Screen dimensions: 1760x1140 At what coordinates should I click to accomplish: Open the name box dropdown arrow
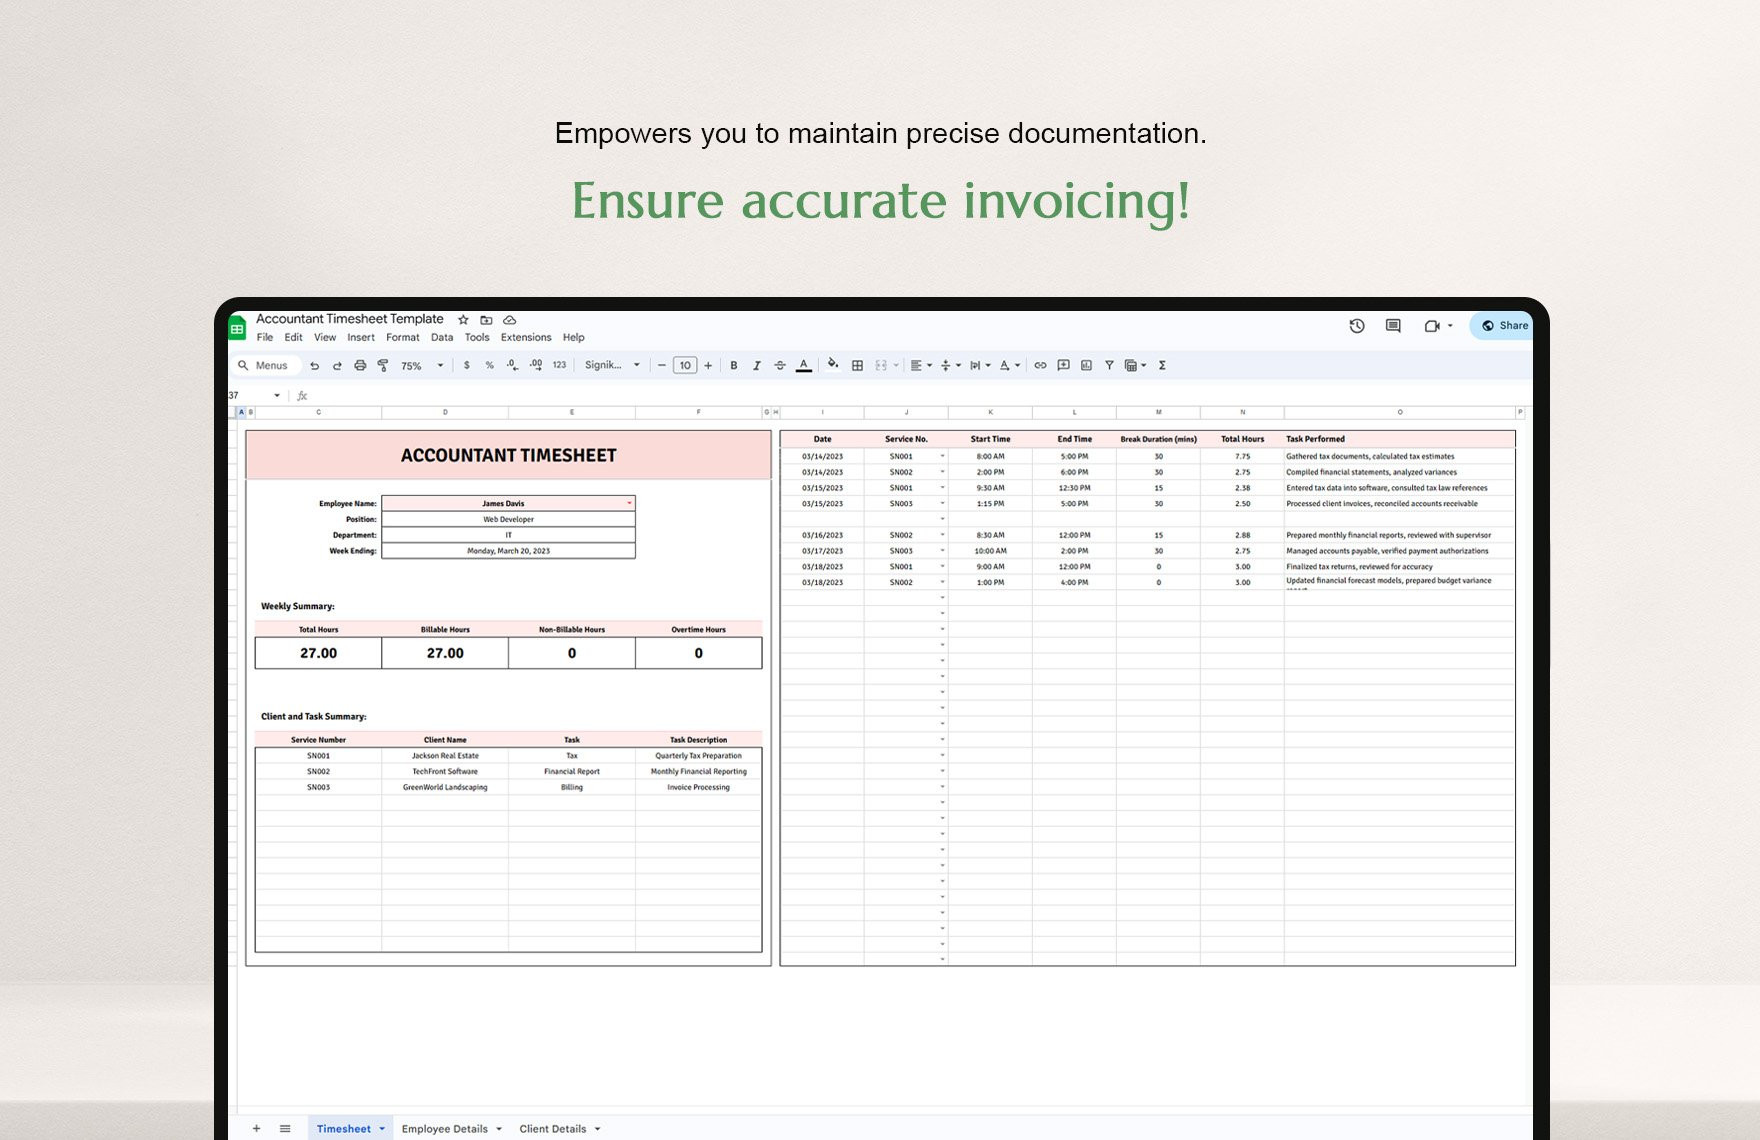tap(277, 396)
